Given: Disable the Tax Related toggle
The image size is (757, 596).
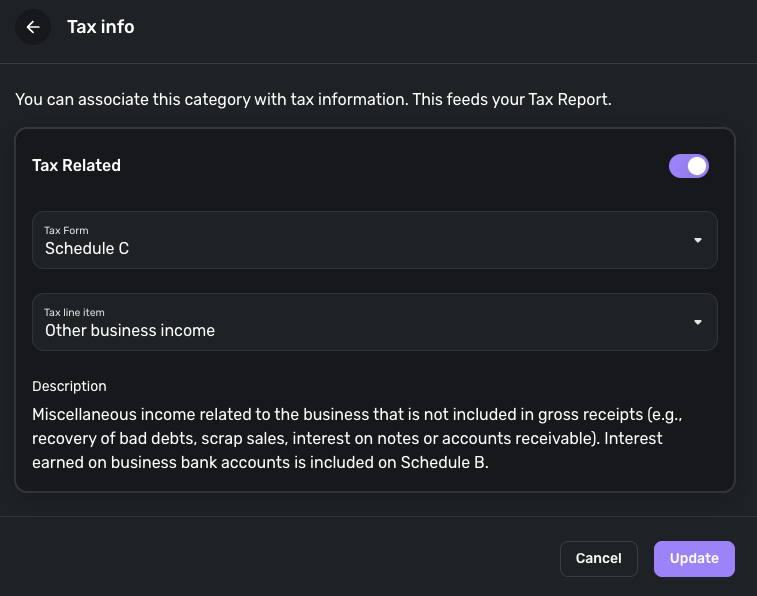Looking at the screenshot, I should coord(688,166).
